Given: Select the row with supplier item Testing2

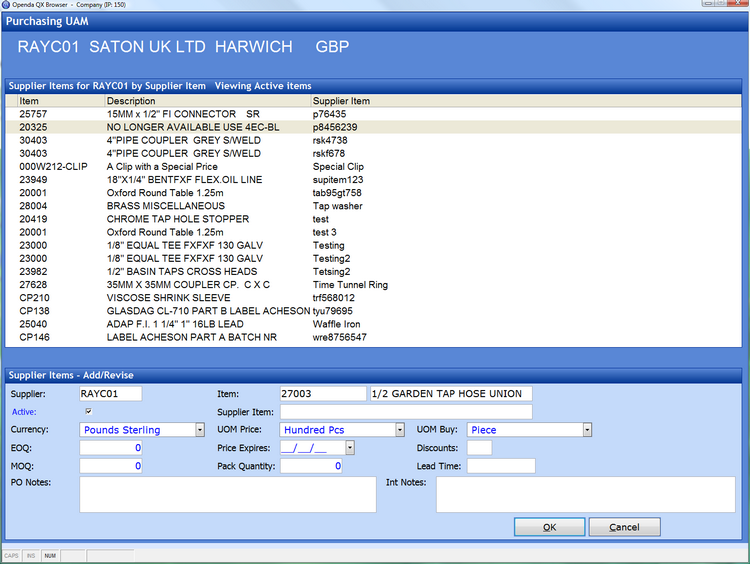Looking at the screenshot, I should (373, 258).
